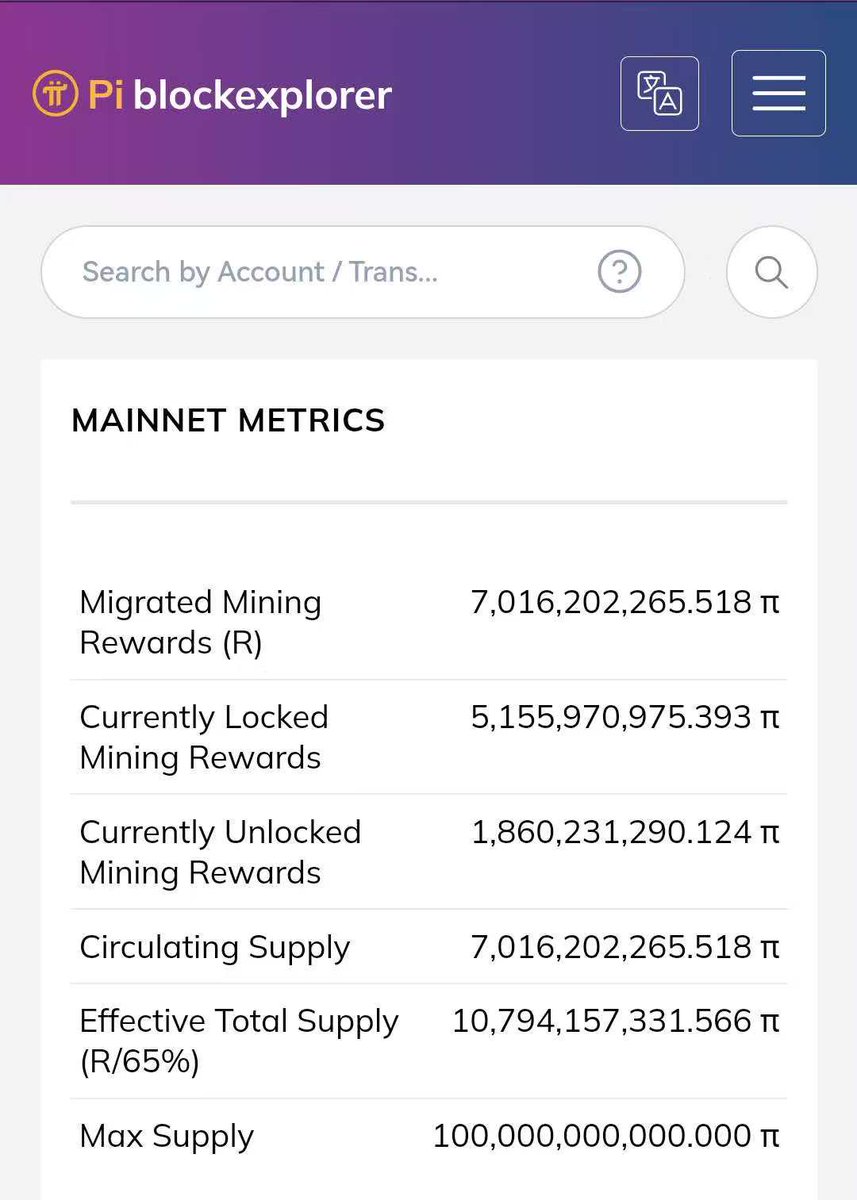Select the Circulating Supply label
857x1200 pixels.
click(215, 947)
